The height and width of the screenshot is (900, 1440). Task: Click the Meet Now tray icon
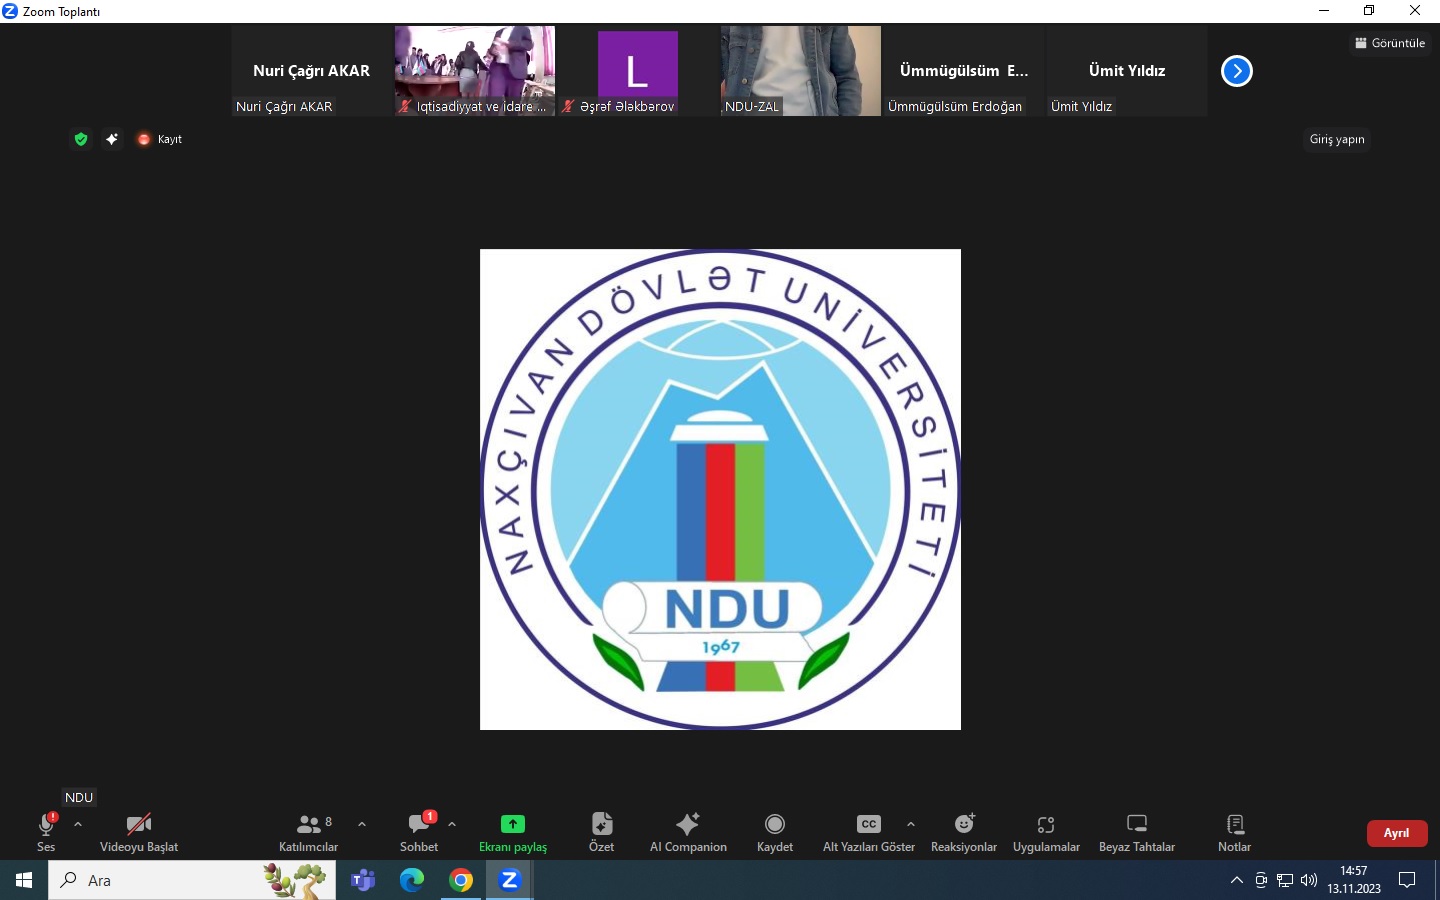click(x=1261, y=880)
